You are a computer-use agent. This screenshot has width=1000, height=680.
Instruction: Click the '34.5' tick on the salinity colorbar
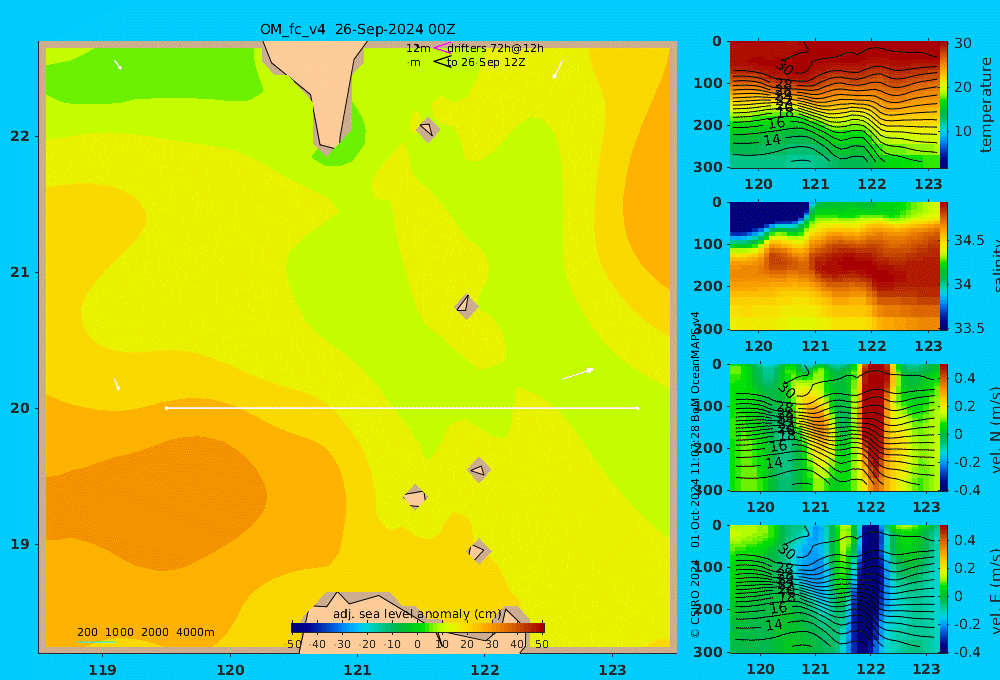(x=969, y=240)
